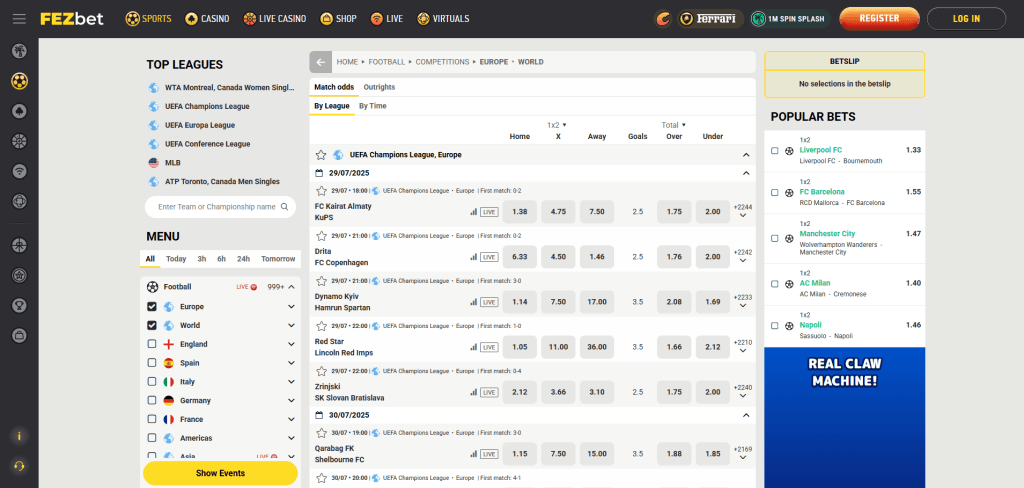Image resolution: width=1024 pixels, height=488 pixels.
Task: Collapse the UEFA Champions League section
Action: click(746, 155)
